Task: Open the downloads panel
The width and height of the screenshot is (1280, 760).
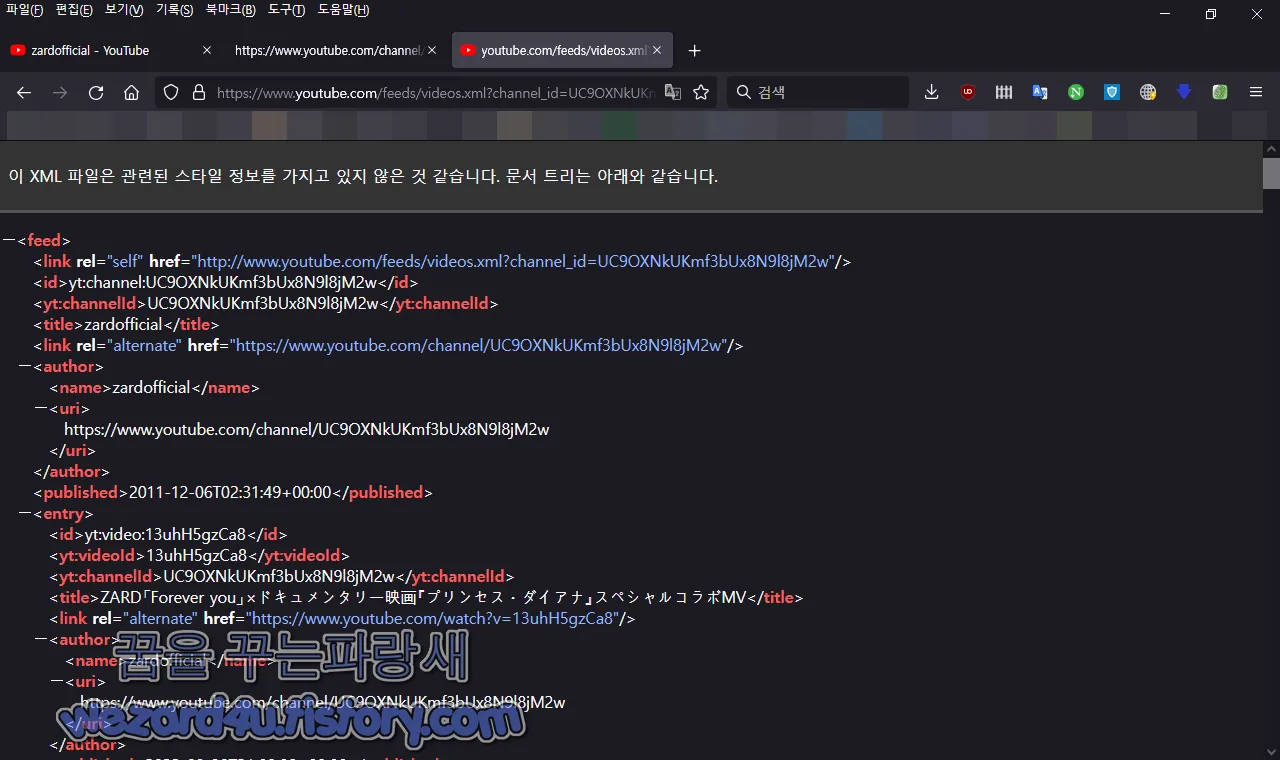Action: [x=931, y=93]
